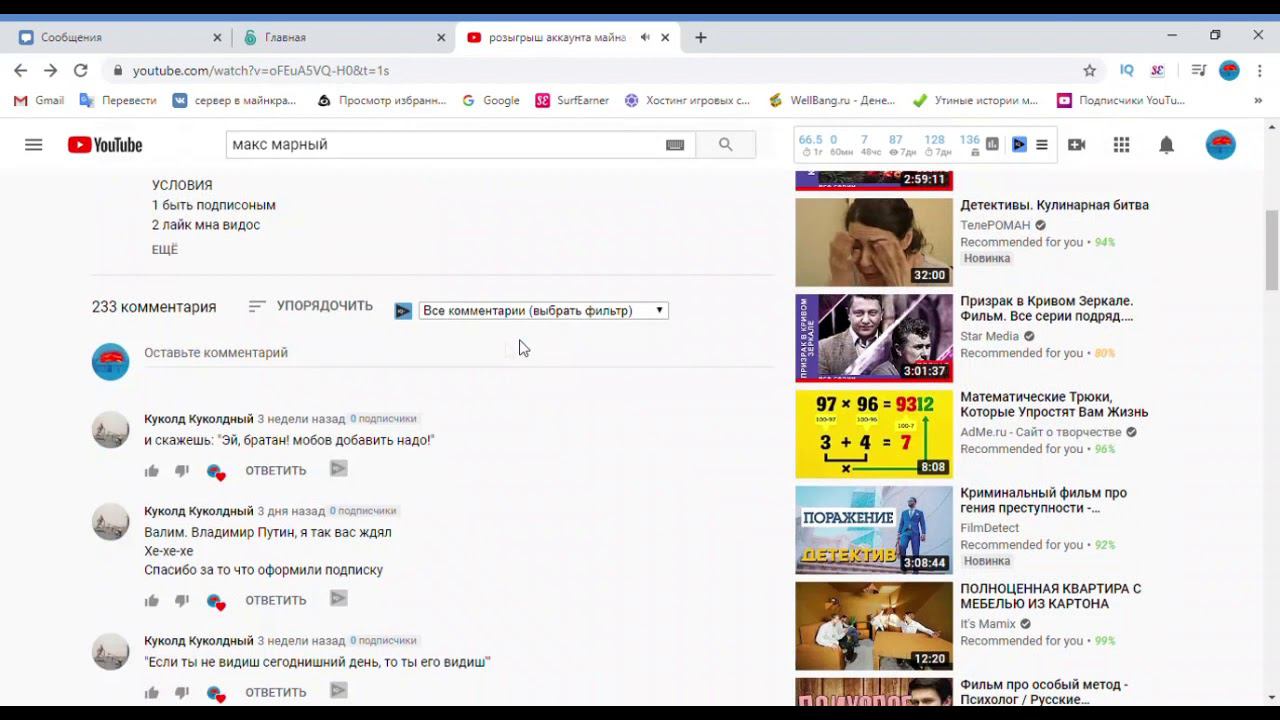Open the YouTube apps grid
1280x720 pixels.
pyautogui.click(x=1121, y=145)
